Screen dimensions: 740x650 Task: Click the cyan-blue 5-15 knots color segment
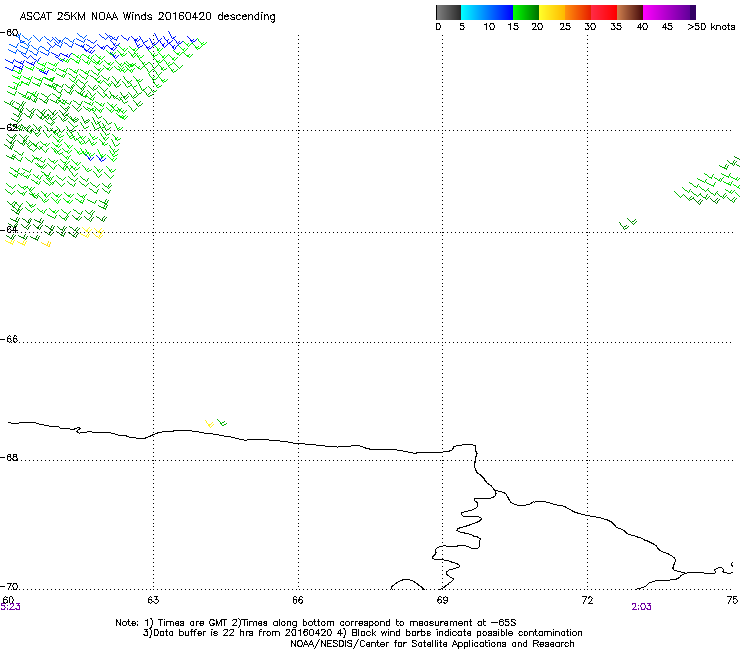pos(487,12)
